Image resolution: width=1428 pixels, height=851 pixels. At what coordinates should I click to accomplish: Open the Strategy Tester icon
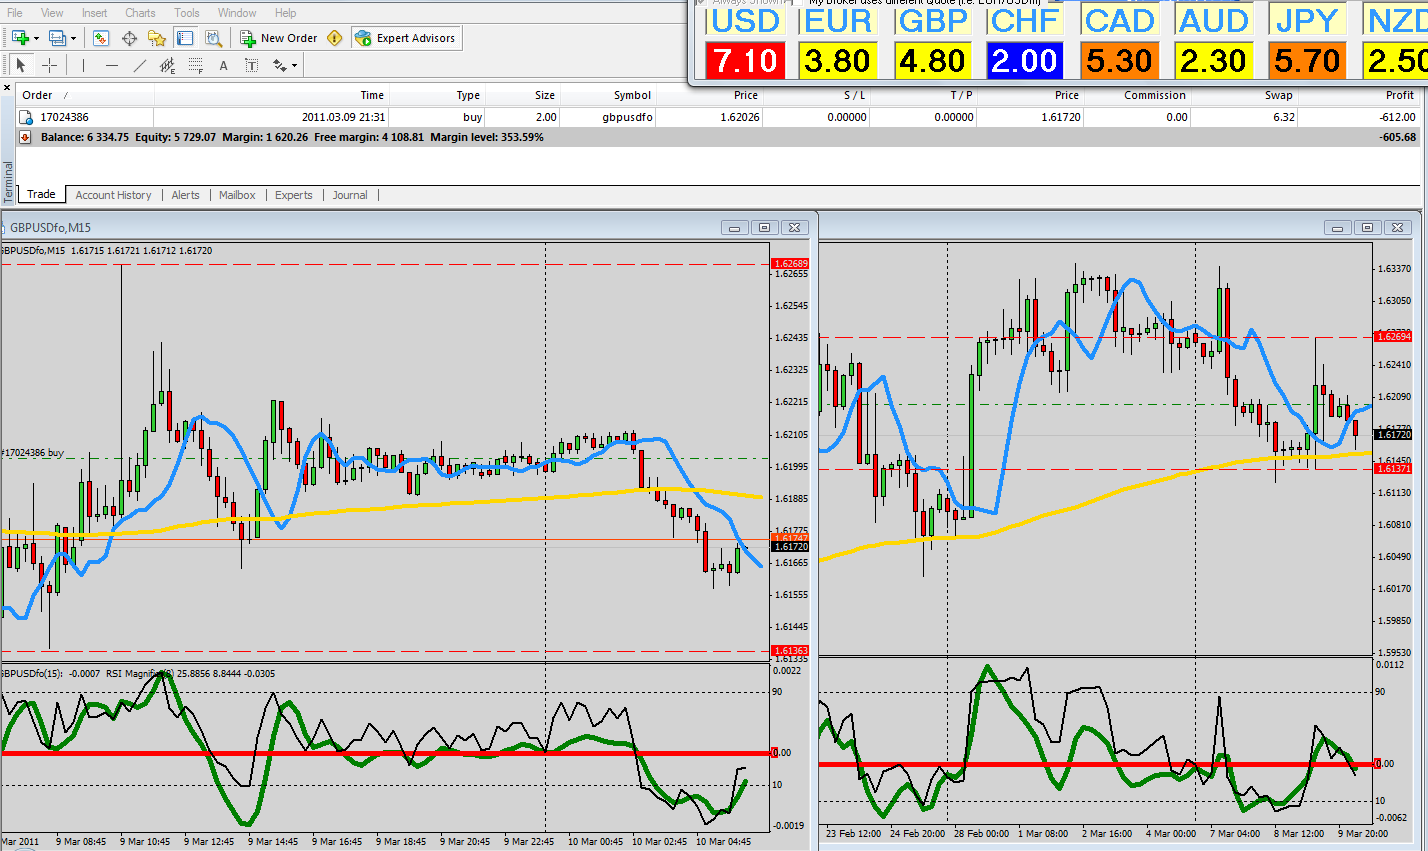coord(213,38)
